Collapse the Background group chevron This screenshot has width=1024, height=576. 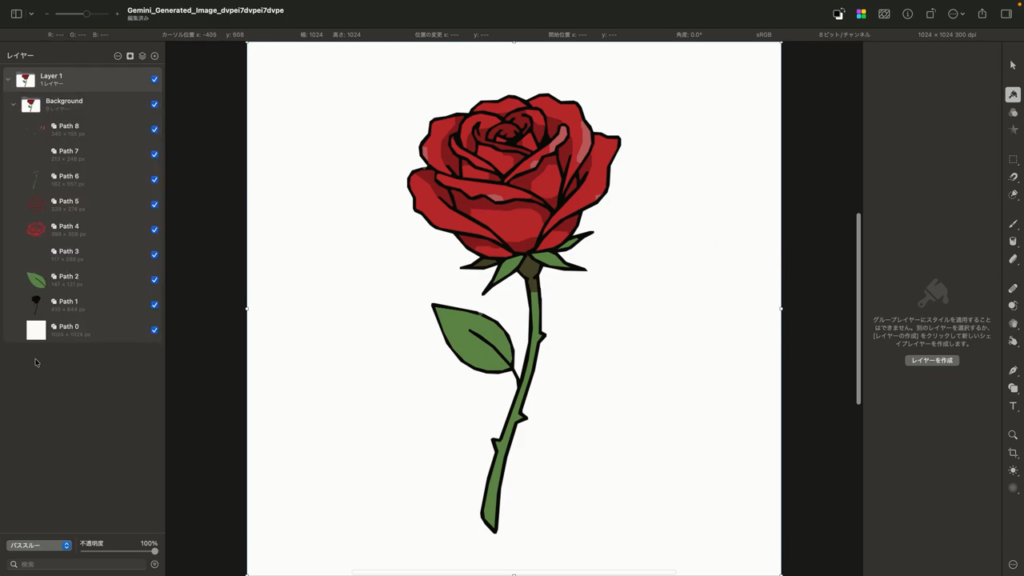14,104
